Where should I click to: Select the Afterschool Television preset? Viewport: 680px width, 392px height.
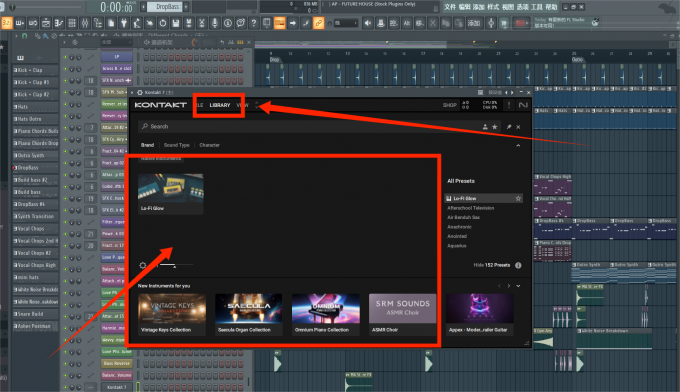pos(471,208)
